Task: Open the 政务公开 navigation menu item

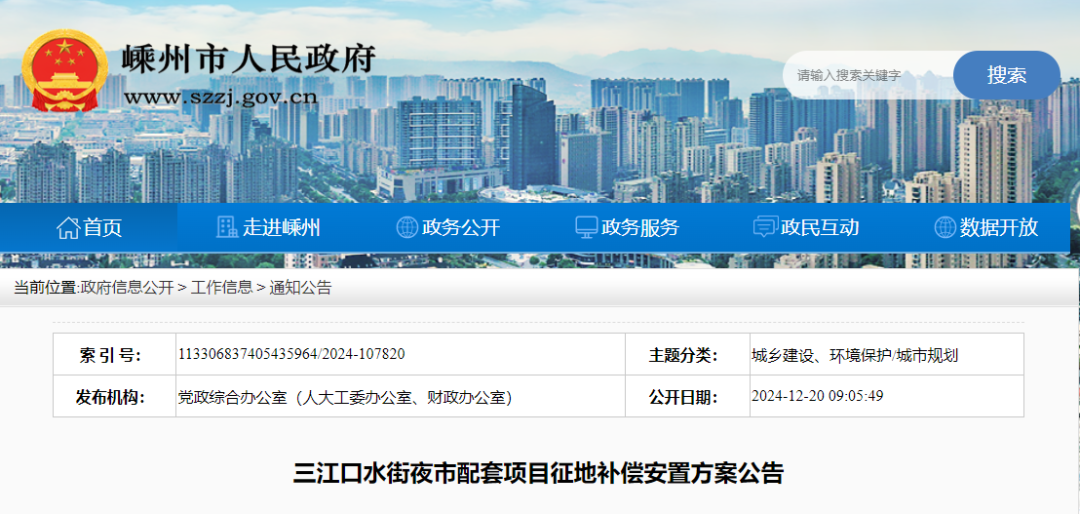Action: [460, 228]
